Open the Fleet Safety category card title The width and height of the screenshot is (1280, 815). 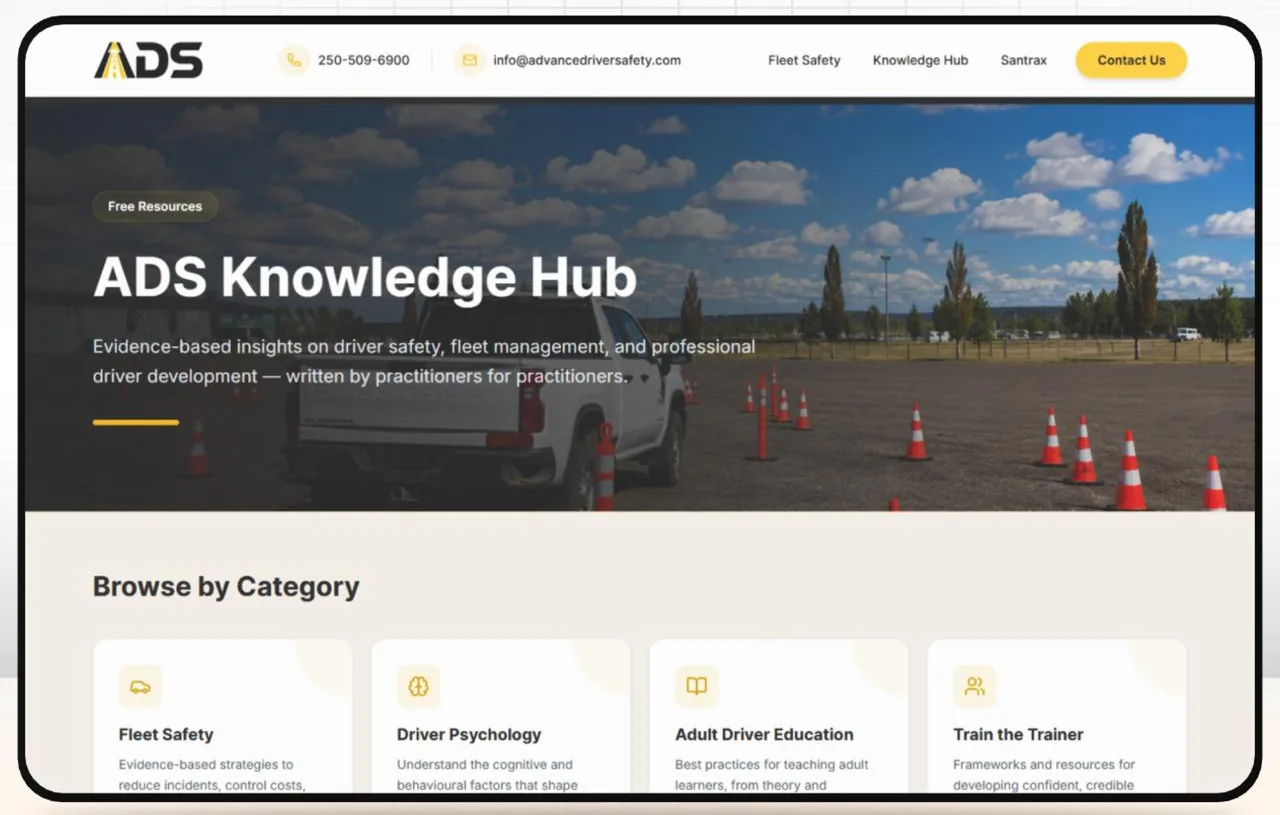point(166,734)
